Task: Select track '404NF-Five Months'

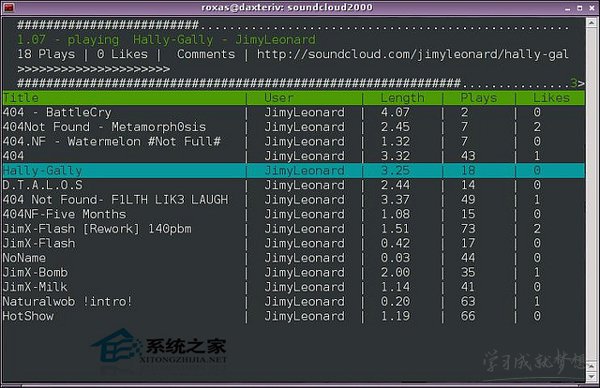Action: pyautogui.click(x=293, y=214)
